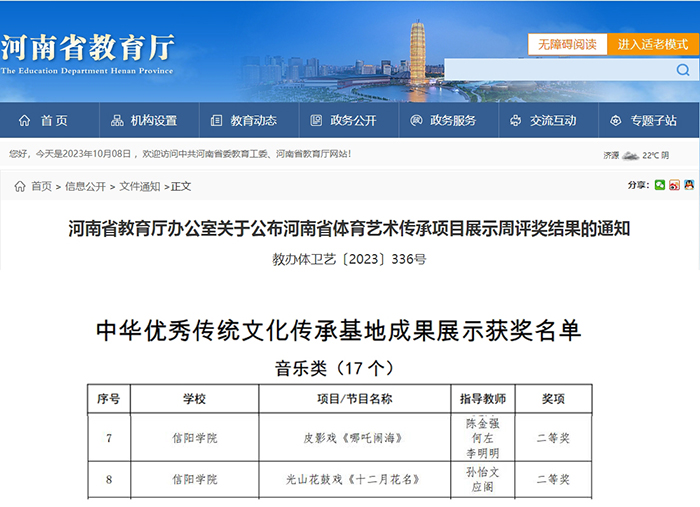Share the article via Weibo icon
The height and width of the screenshot is (507, 700).
pos(674,185)
